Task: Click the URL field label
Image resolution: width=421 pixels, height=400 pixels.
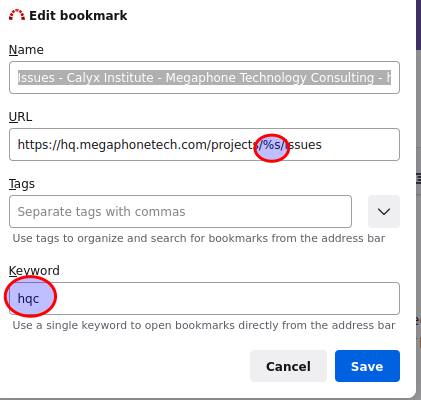Action: [20, 117]
